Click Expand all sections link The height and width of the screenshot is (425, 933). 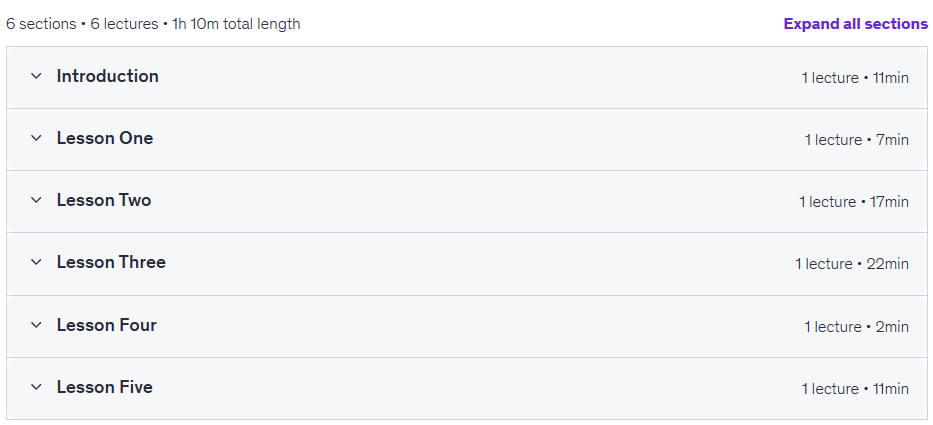pyautogui.click(x=856, y=24)
